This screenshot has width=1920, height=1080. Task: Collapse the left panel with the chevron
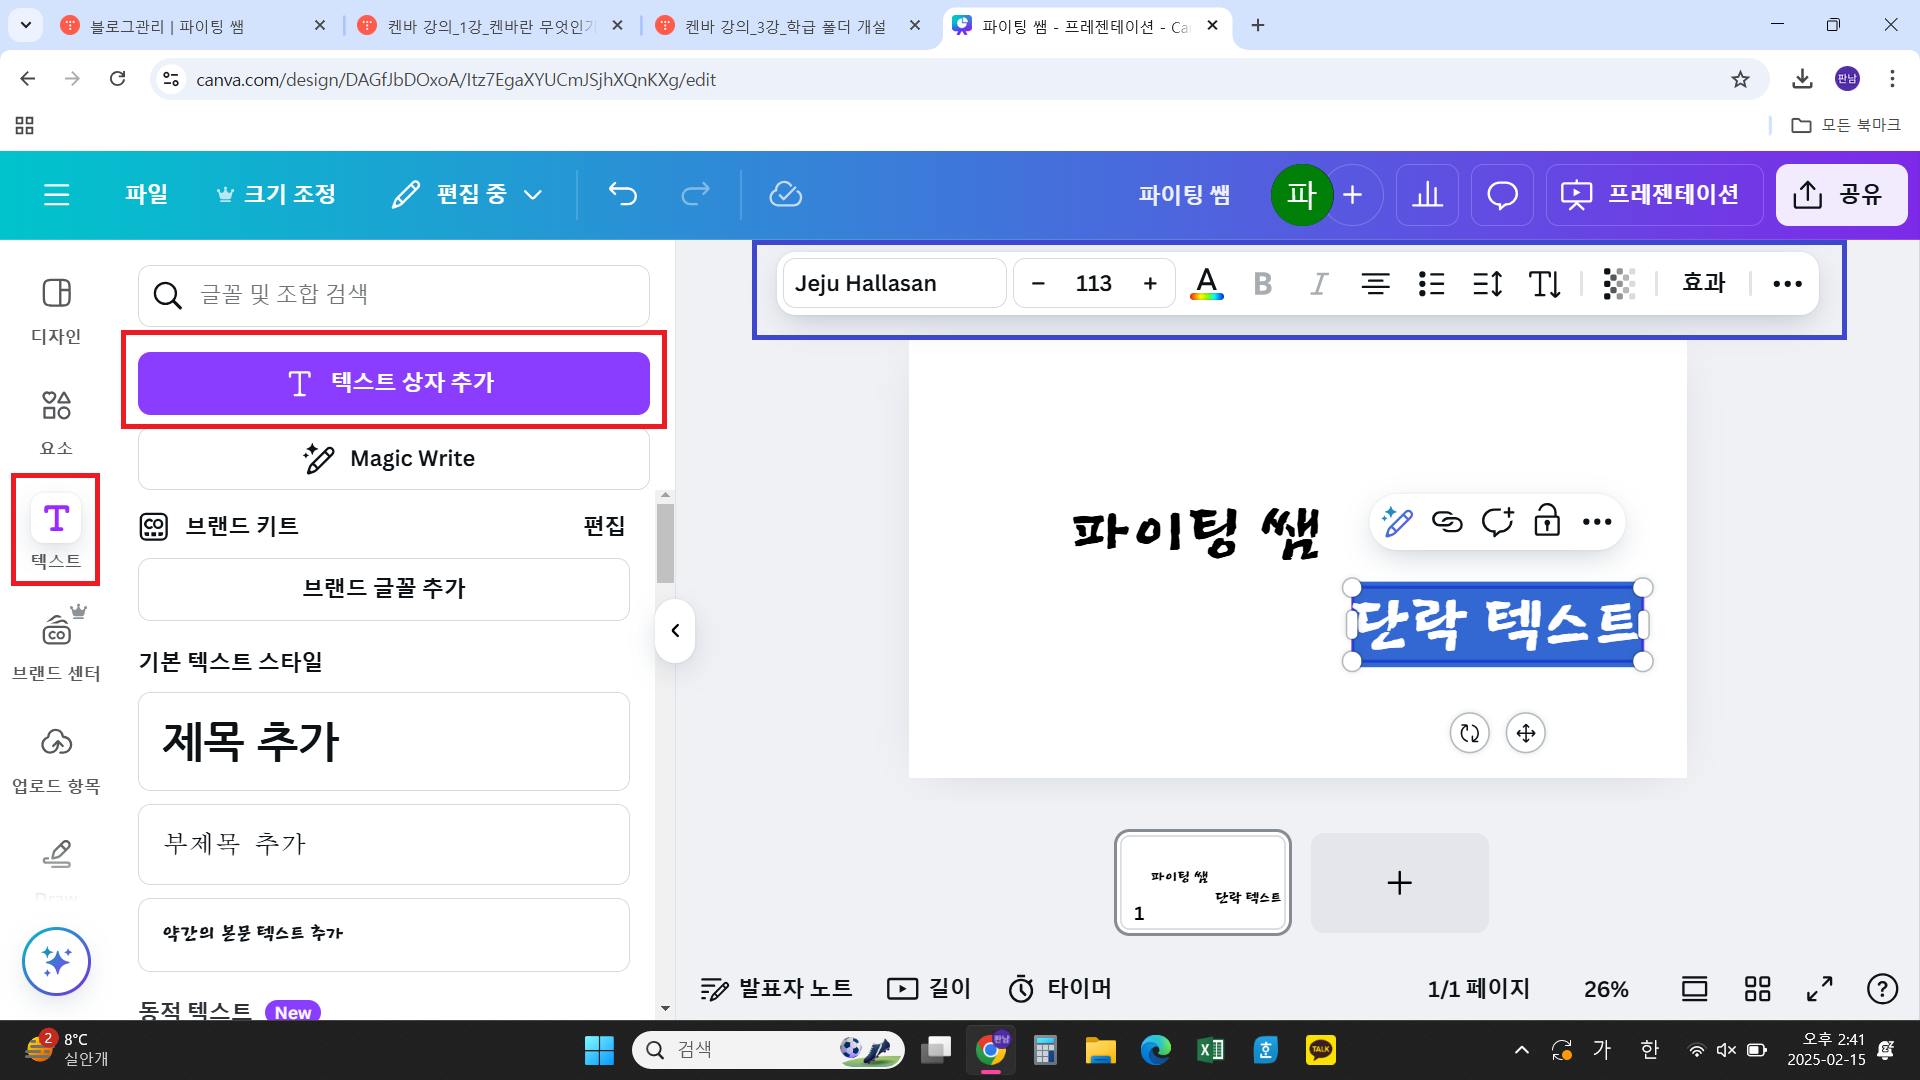tap(675, 631)
